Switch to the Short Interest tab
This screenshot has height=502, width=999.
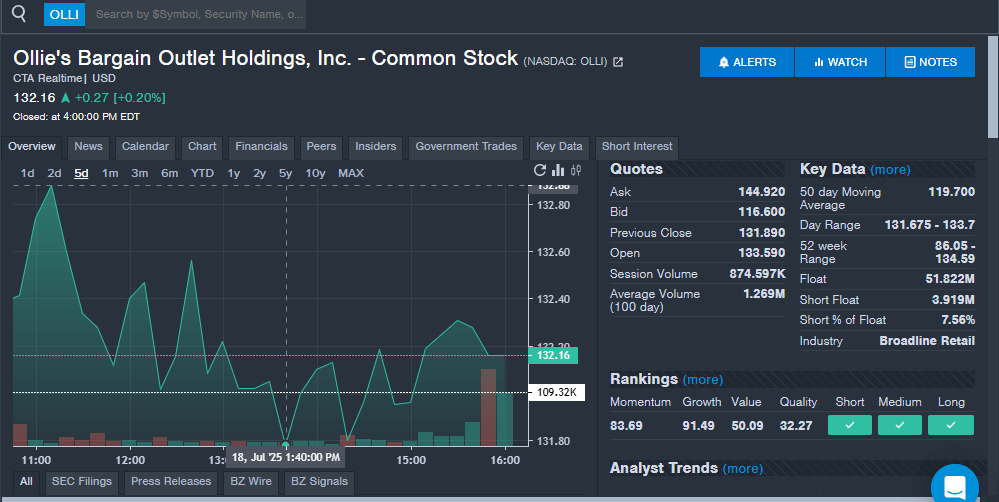tap(637, 147)
